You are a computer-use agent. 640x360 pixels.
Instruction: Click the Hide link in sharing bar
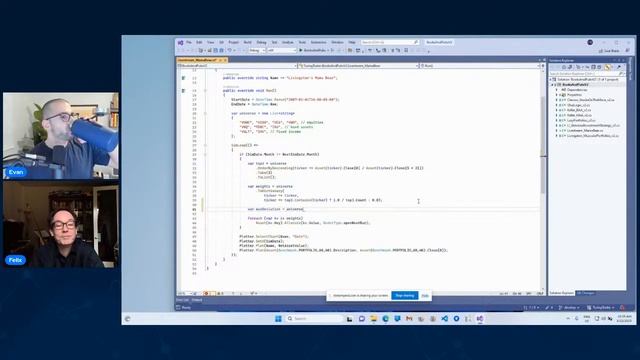tap(425, 296)
